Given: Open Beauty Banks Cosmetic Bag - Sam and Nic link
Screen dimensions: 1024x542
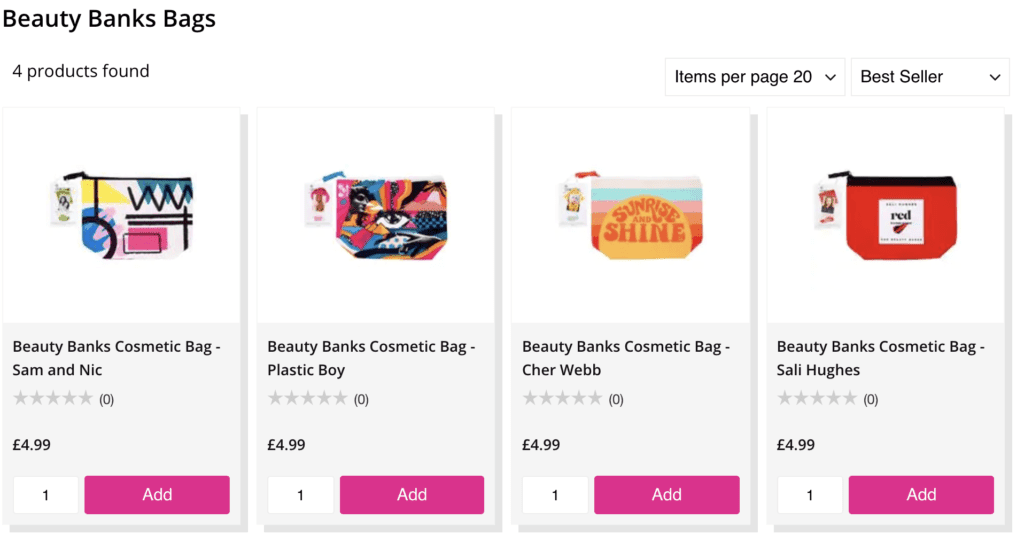Looking at the screenshot, I should 116,358.
